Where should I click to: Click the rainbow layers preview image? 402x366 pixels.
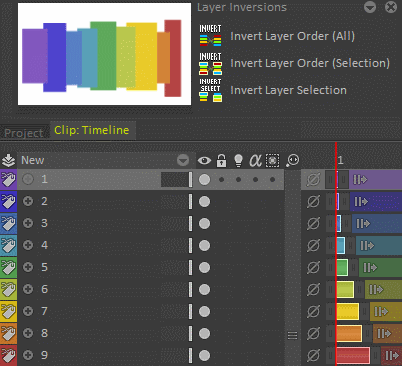104,54
